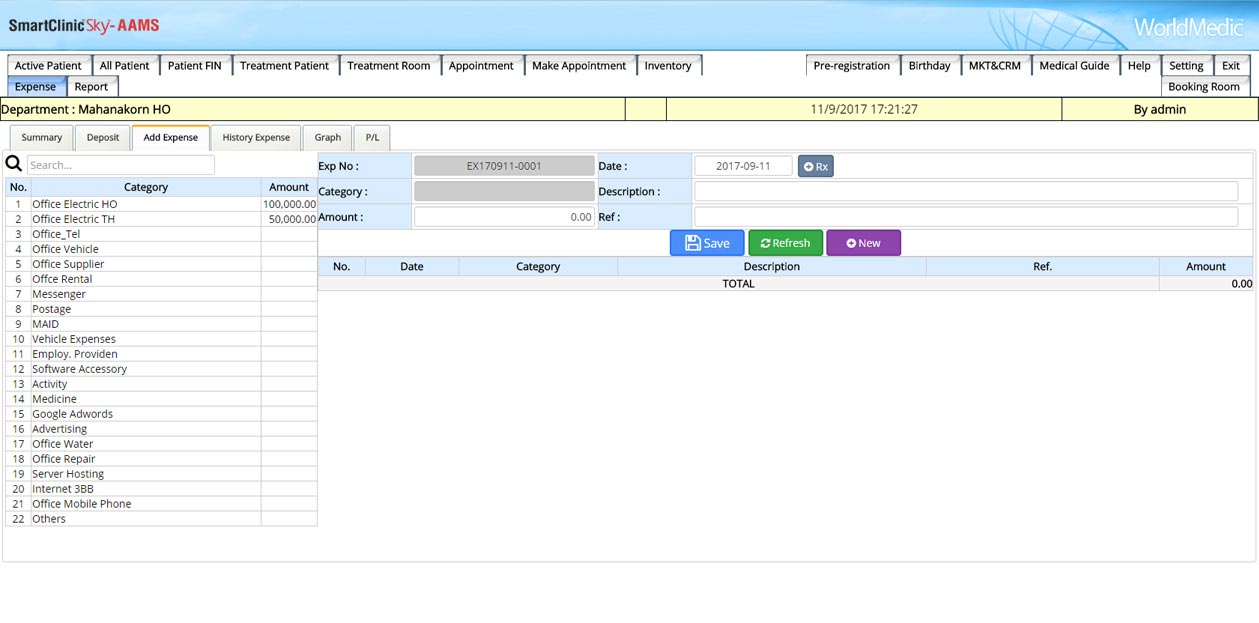Open the Graph tab
This screenshot has height=623, width=1259.
[328, 138]
